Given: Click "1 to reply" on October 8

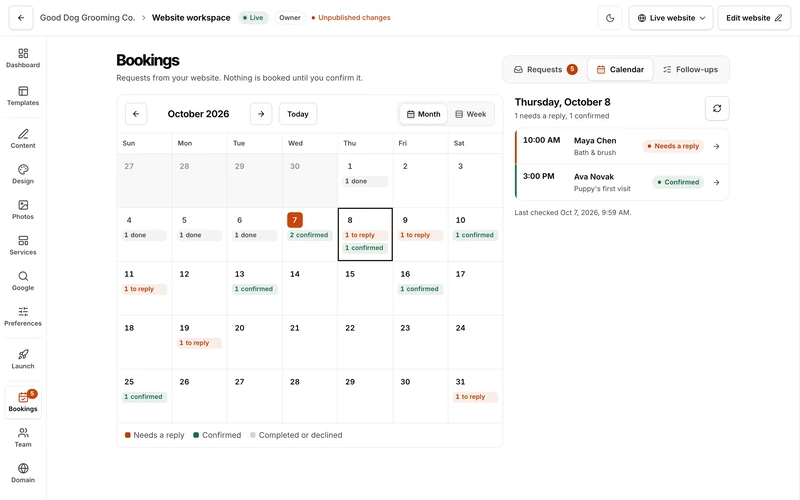Looking at the screenshot, I should pos(365,235).
